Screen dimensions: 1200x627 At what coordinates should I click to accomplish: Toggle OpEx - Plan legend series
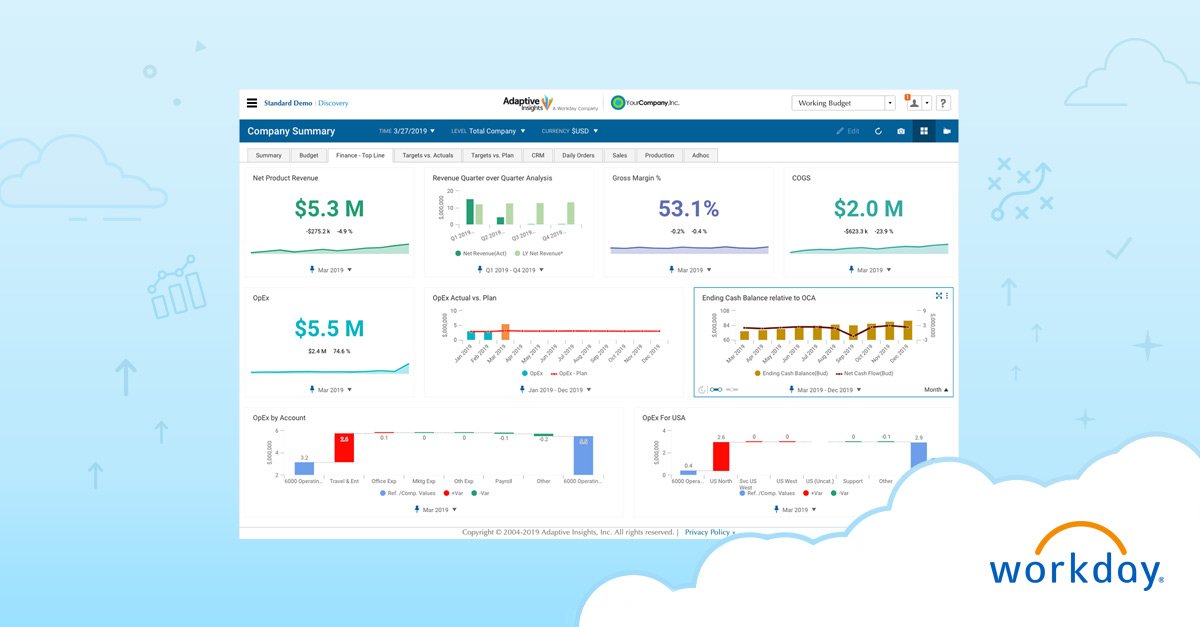569,373
